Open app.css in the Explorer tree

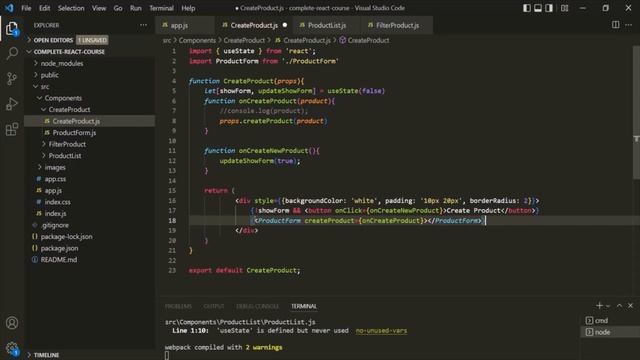pos(90,179)
